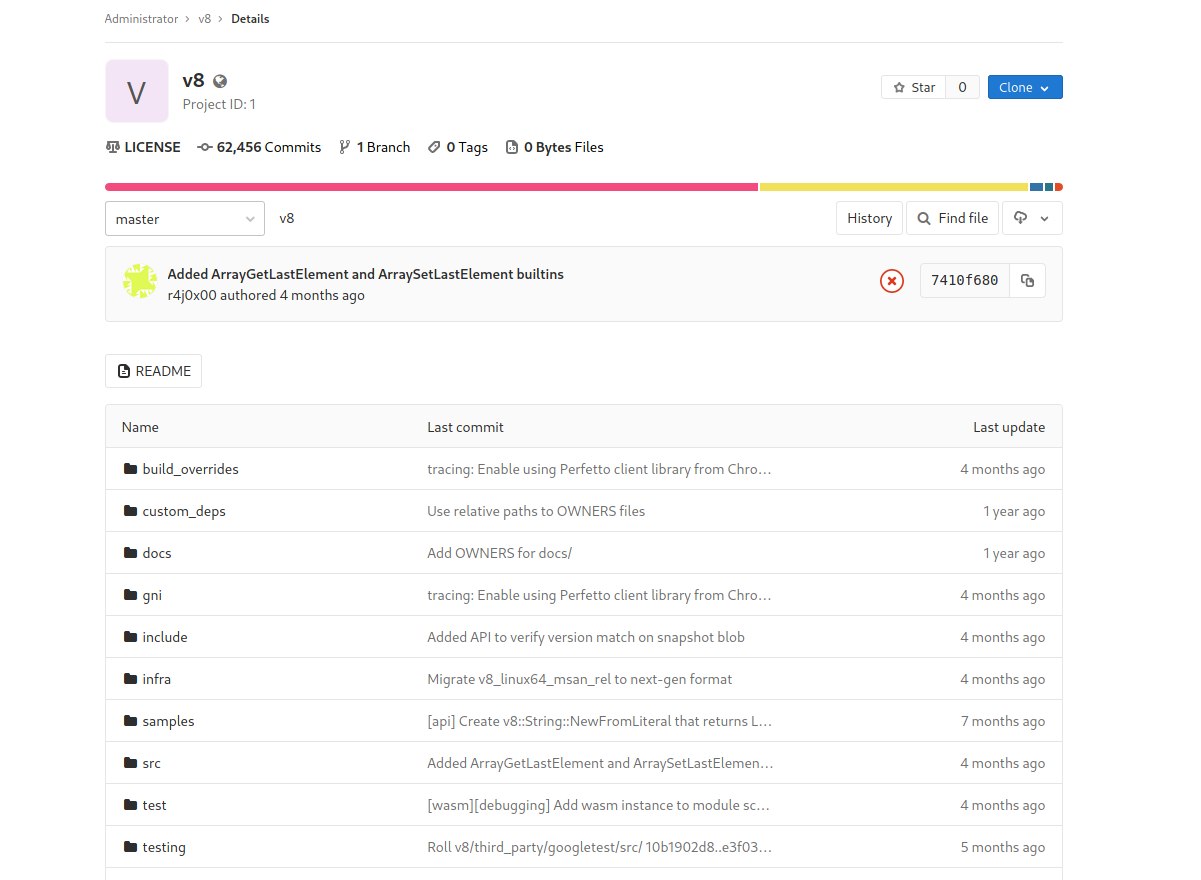The image size is (1201, 880).
Task: Click the star count 0
Action: point(962,87)
